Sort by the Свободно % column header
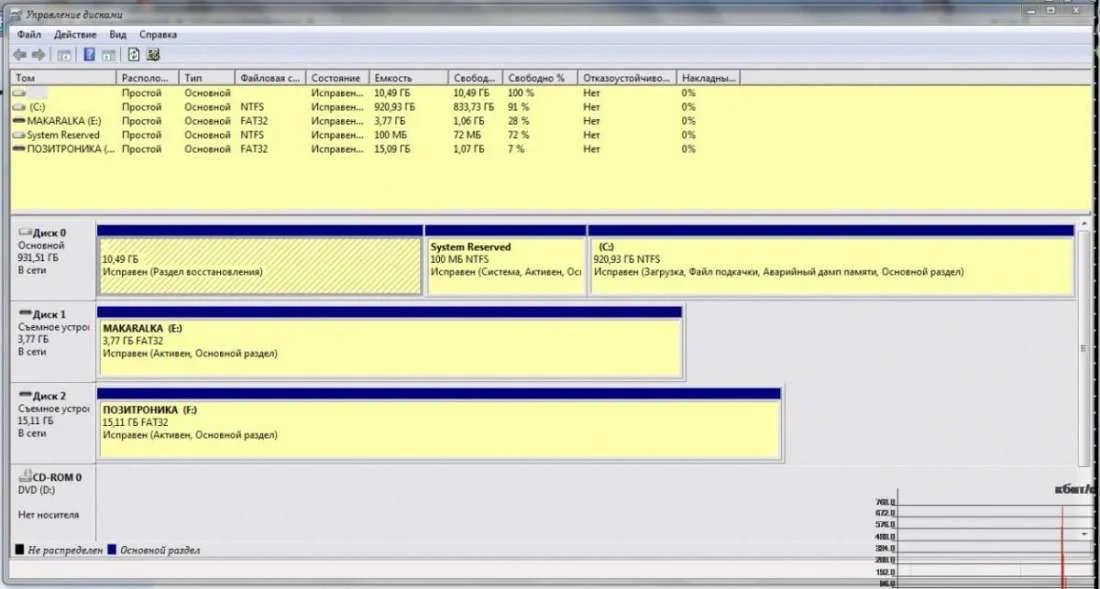Image resolution: width=1100 pixels, height=589 pixels. click(539, 78)
